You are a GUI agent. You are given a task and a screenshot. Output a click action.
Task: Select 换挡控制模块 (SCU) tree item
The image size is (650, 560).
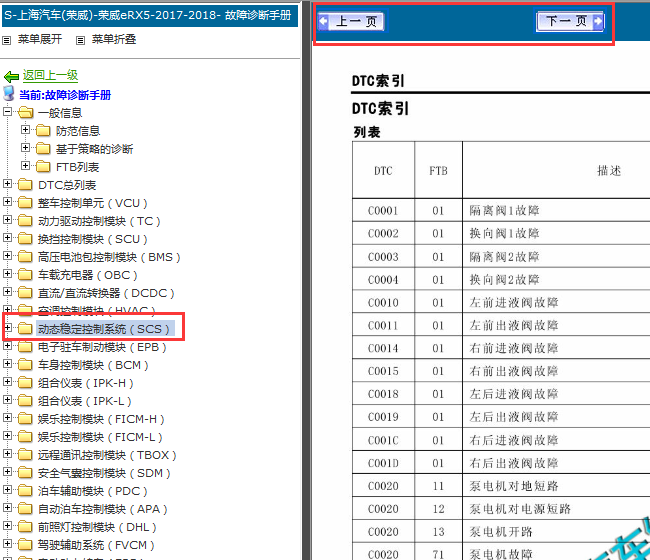(92, 239)
